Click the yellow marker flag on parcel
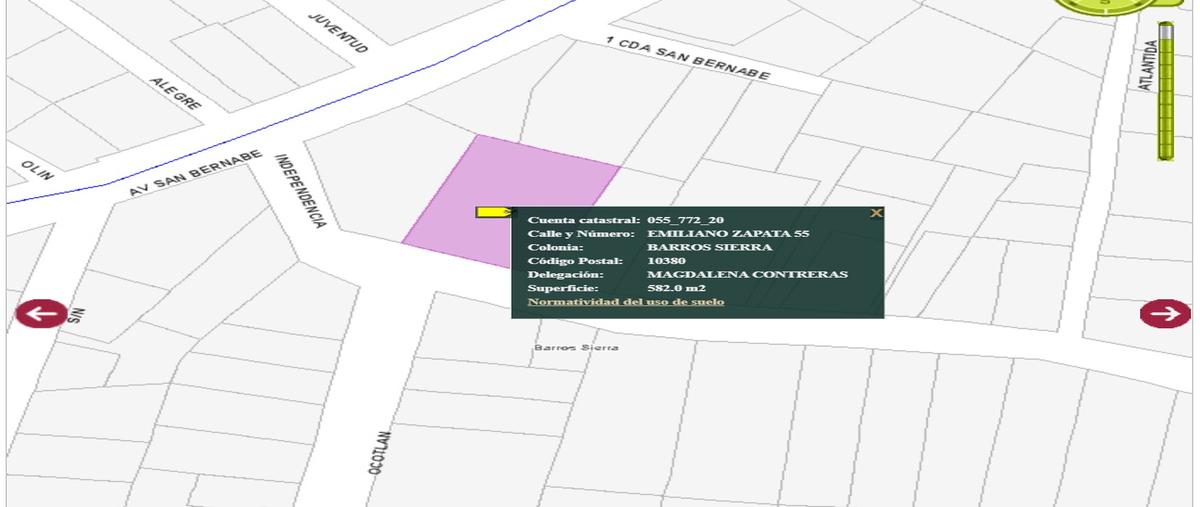Screen dimensions: 1200x507 494,212
